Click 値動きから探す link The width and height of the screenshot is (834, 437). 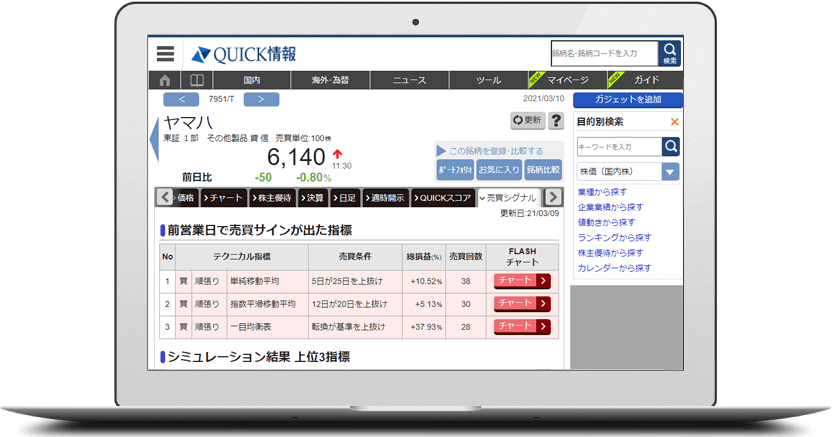click(606, 222)
